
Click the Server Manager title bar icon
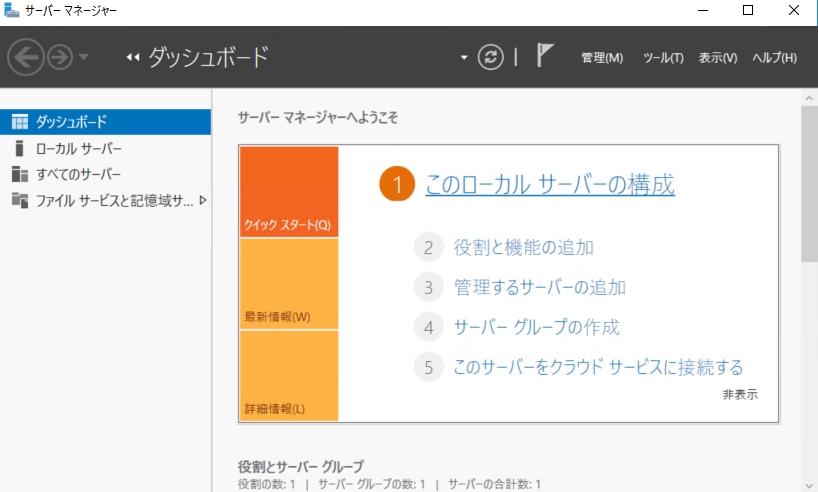(11, 10)
